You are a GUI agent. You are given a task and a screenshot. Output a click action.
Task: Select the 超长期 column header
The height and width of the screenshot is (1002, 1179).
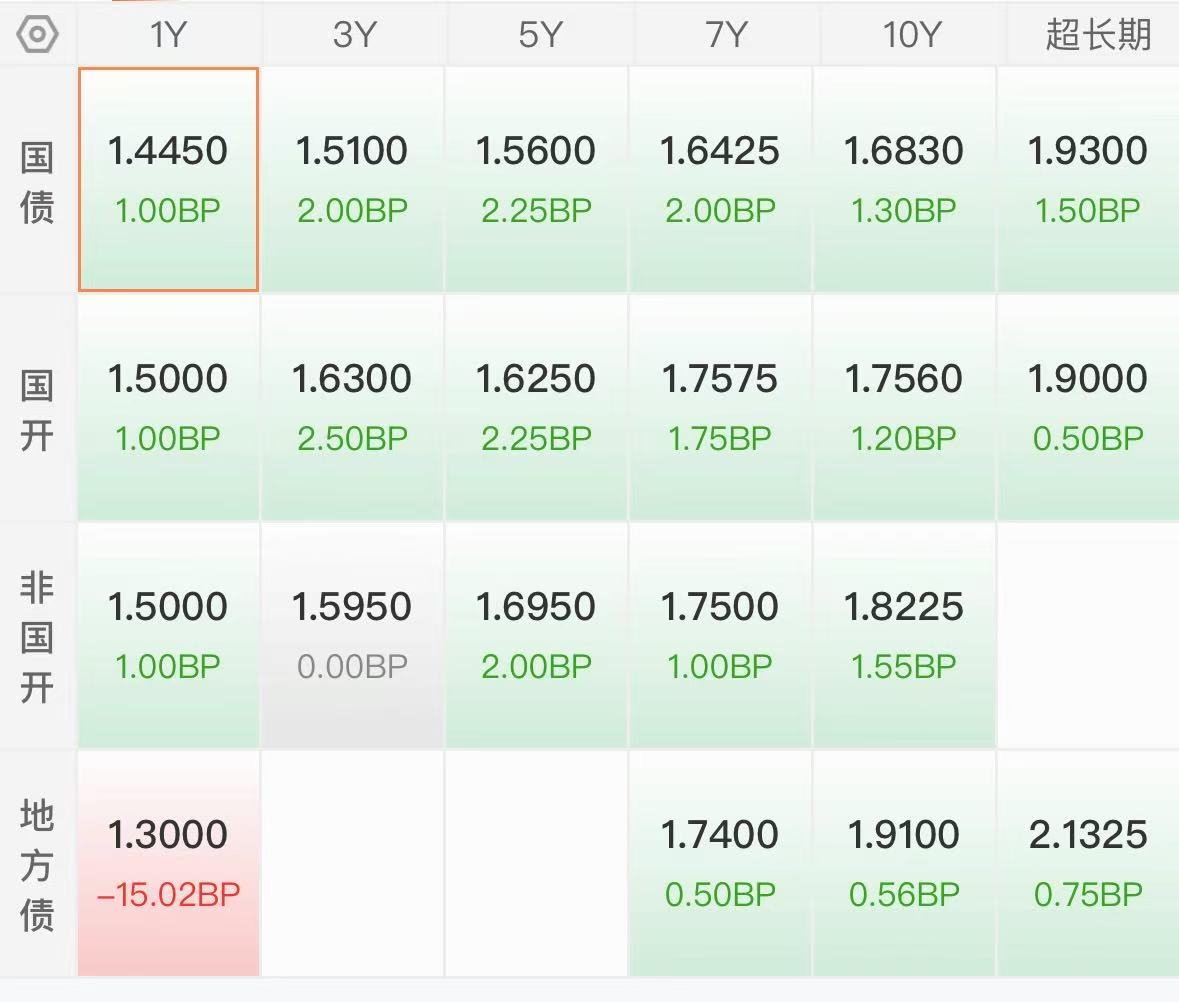click(1098, 35)
